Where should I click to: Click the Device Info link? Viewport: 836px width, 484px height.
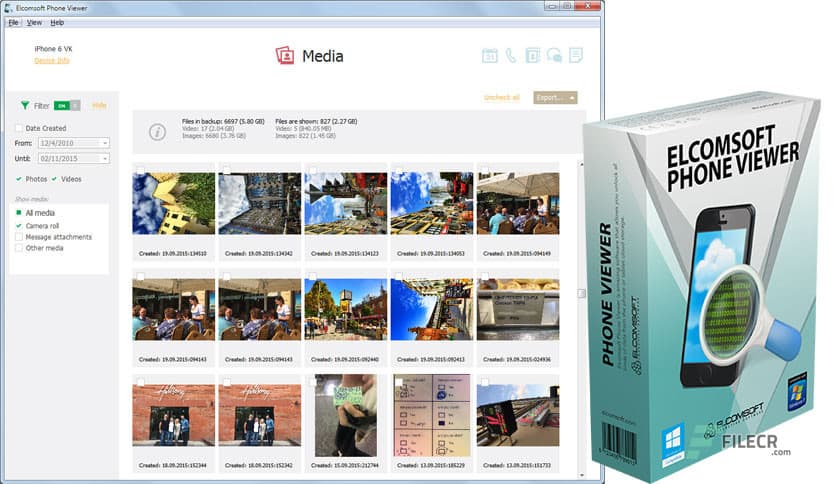coord(52,60)
